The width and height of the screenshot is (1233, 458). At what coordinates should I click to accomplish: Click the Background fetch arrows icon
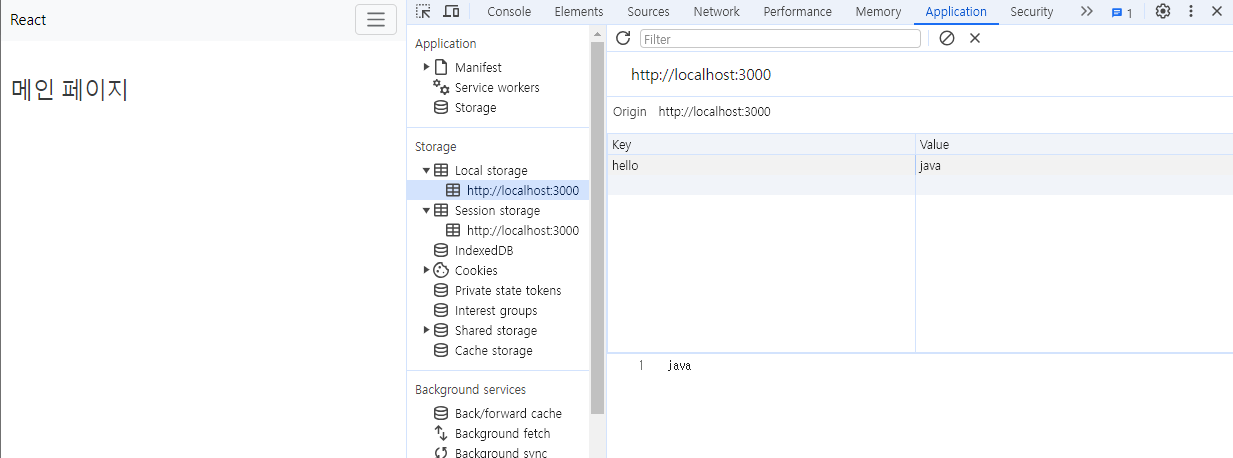tap(441, 434)
